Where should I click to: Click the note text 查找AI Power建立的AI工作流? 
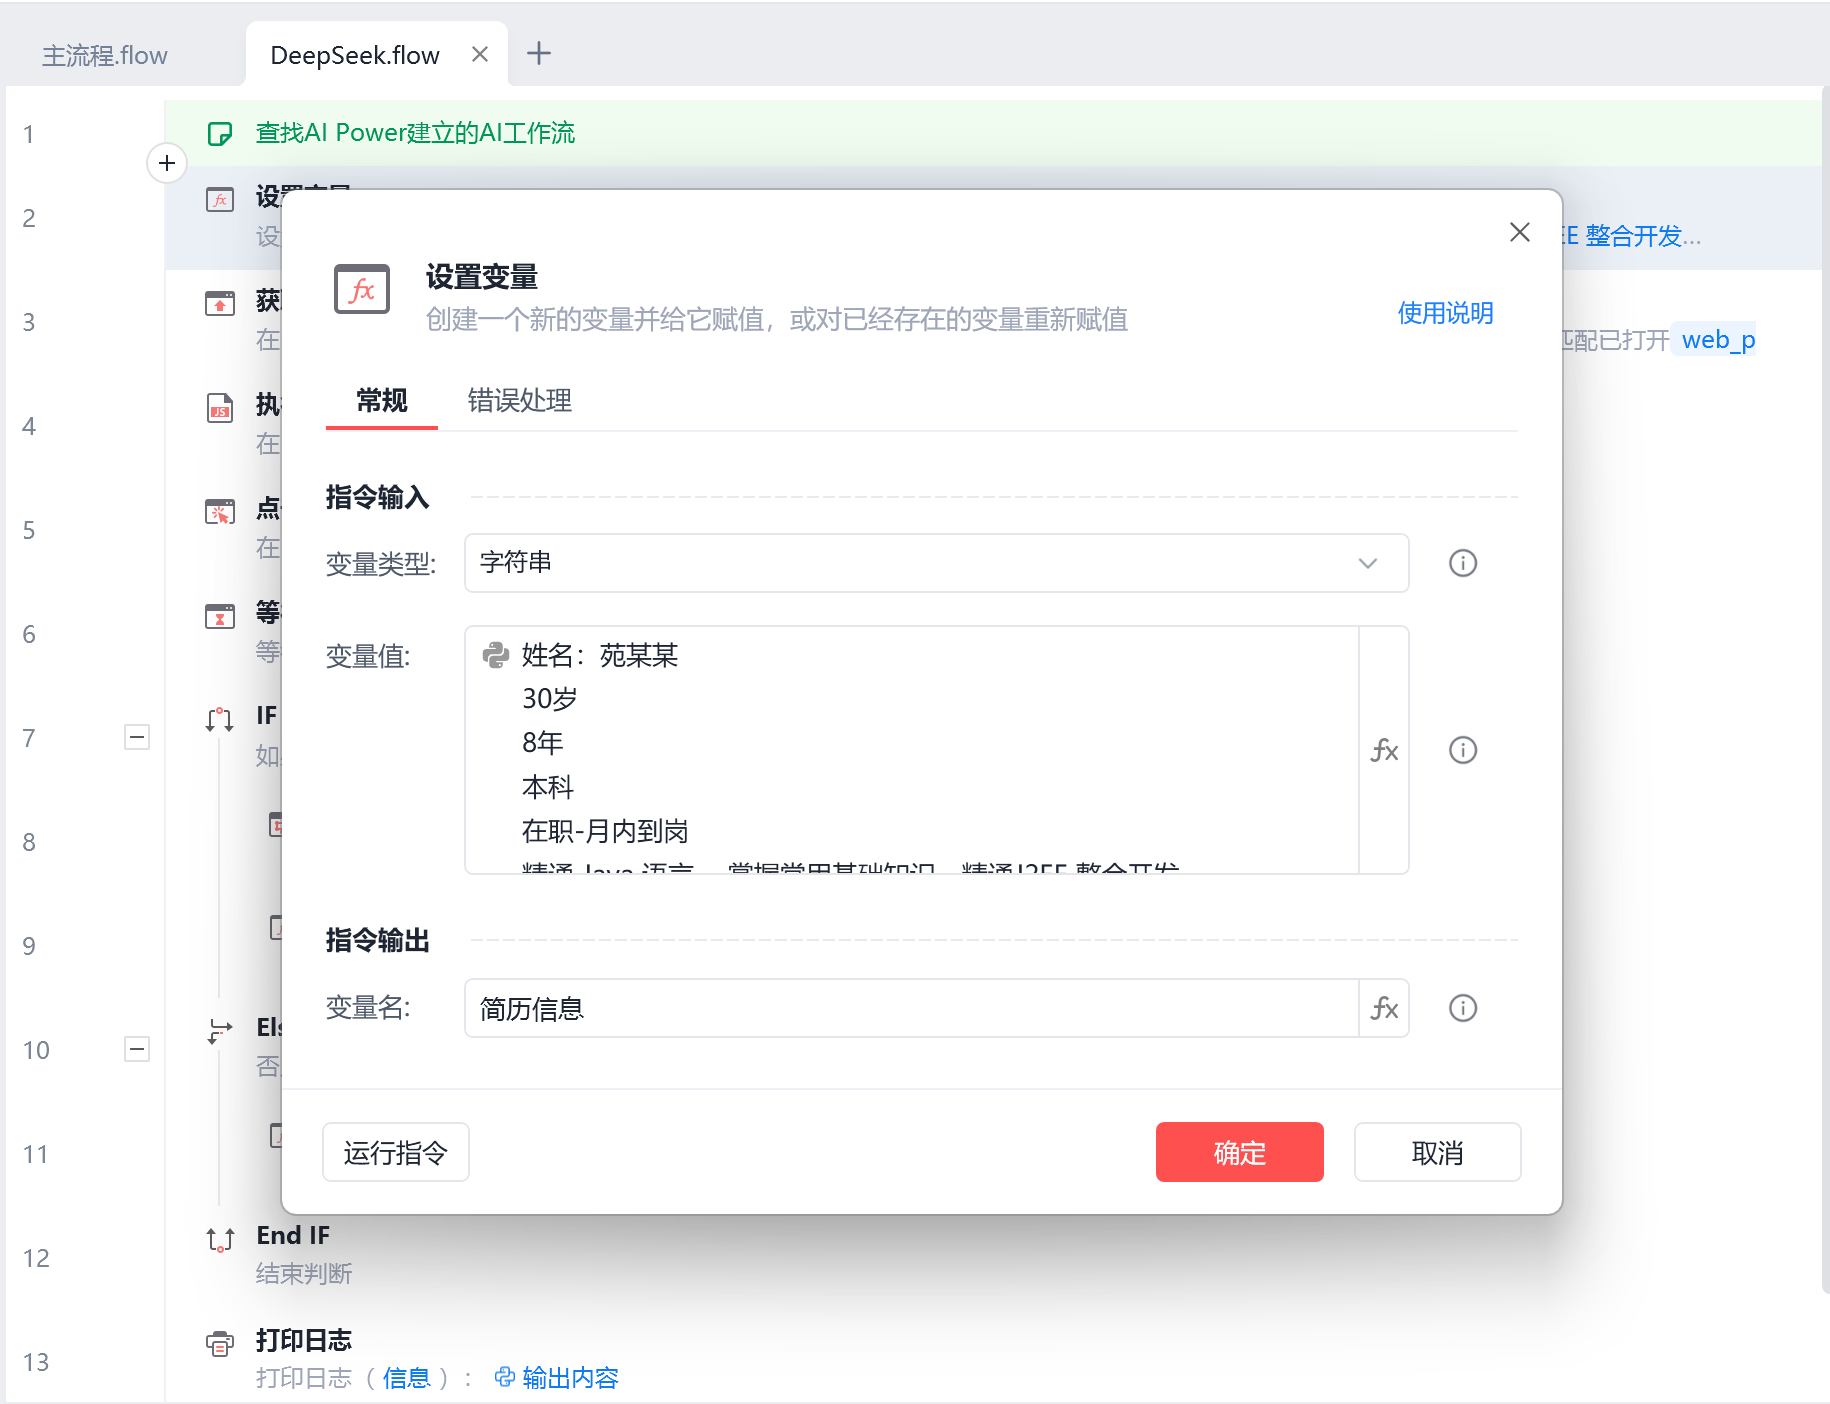click(415, 133)
